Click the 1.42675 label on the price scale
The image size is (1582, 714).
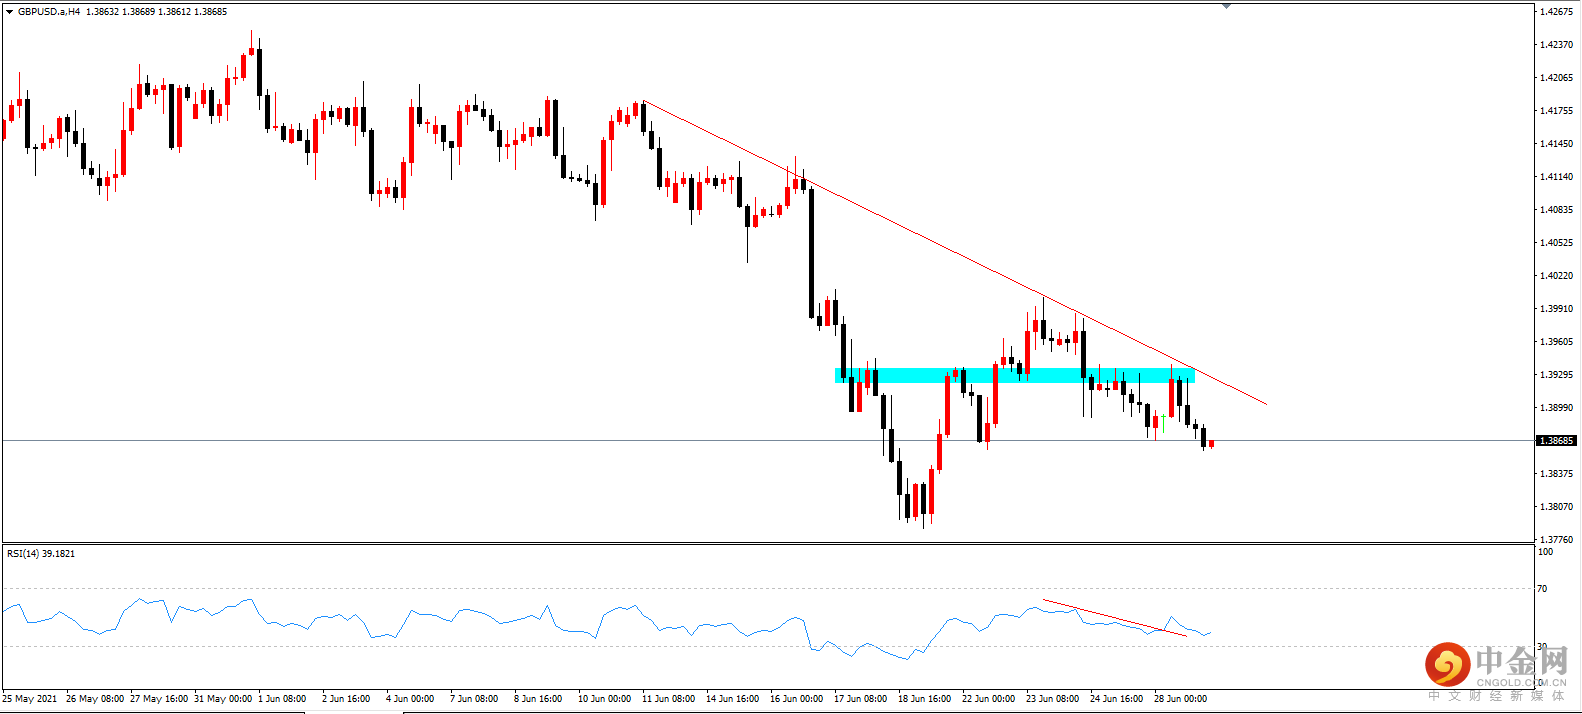(1556, 12)
